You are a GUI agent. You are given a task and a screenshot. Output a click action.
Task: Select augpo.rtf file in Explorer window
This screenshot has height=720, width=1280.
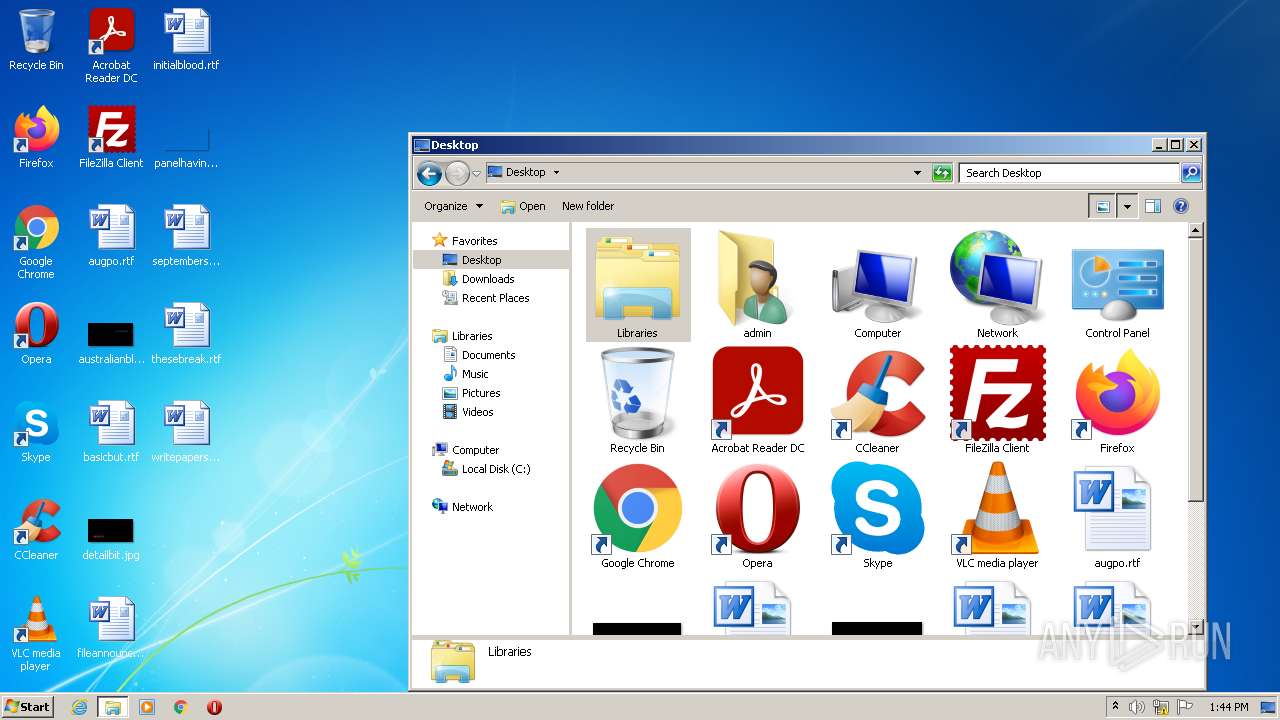coord(1117,515)
